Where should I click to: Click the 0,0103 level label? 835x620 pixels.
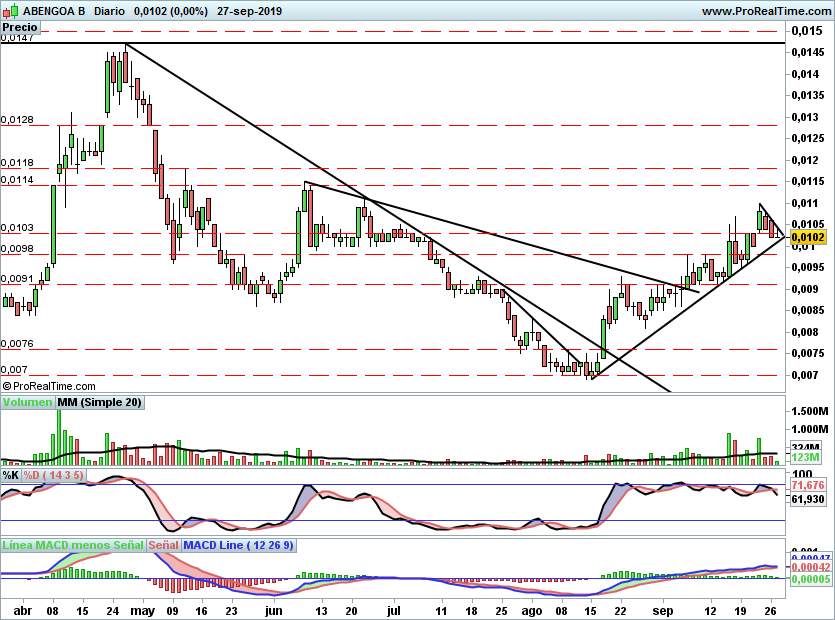click(17, 227)
